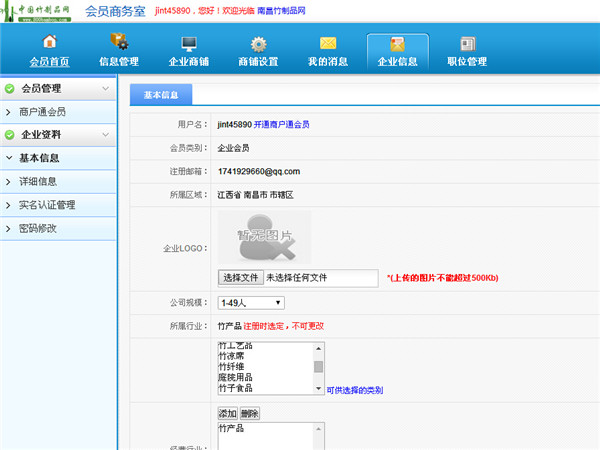Click the 会员首页 home icon
This screenshot has width=600, height=450.
tap(49, 43)
